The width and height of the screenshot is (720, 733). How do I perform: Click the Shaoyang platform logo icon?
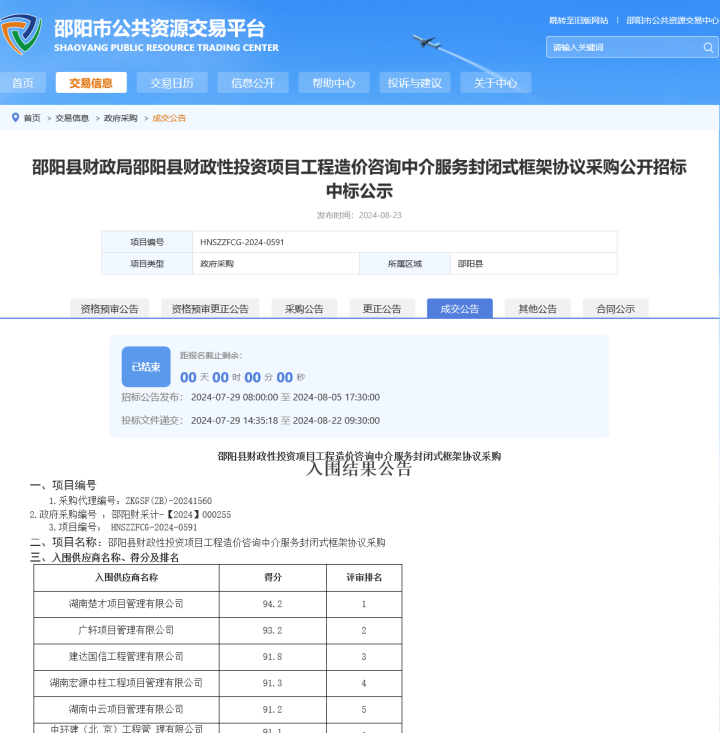click(21, 34)
